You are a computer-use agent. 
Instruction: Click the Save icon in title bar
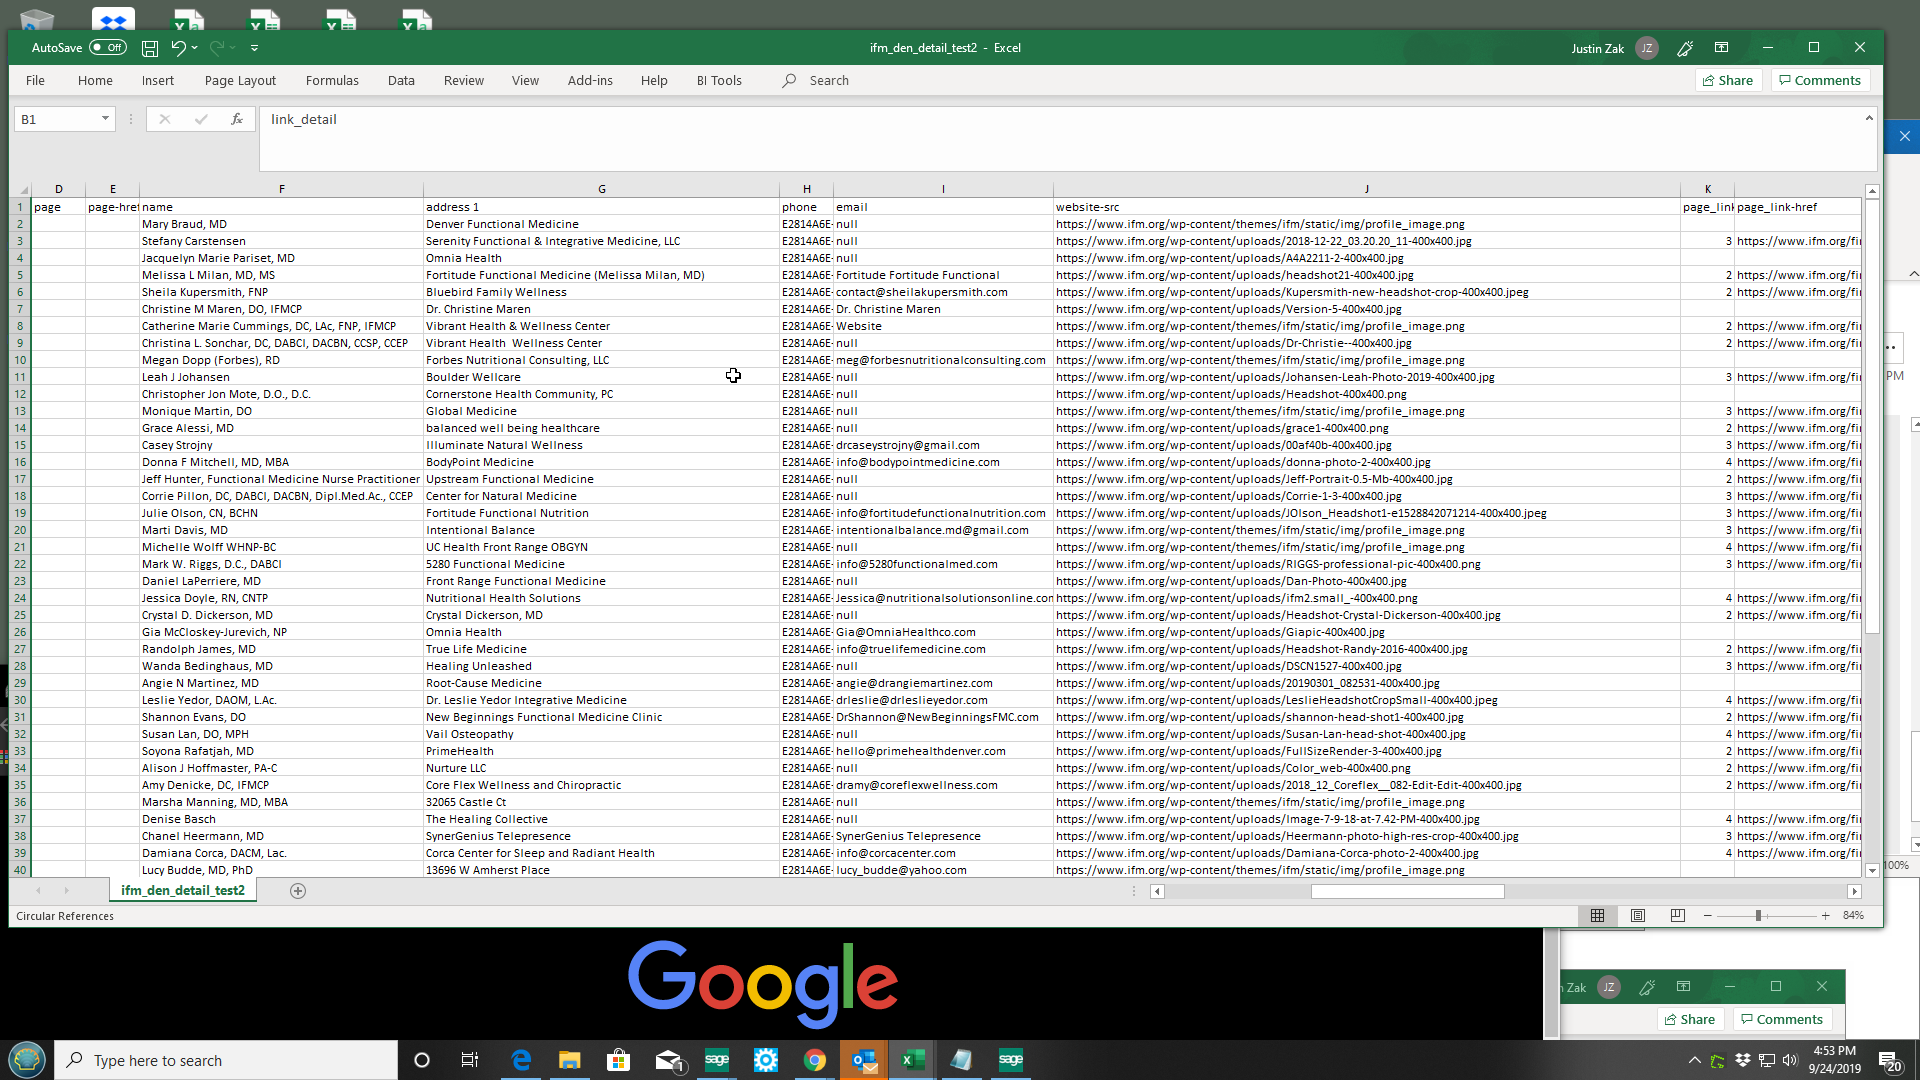click(x=150, y=48)
